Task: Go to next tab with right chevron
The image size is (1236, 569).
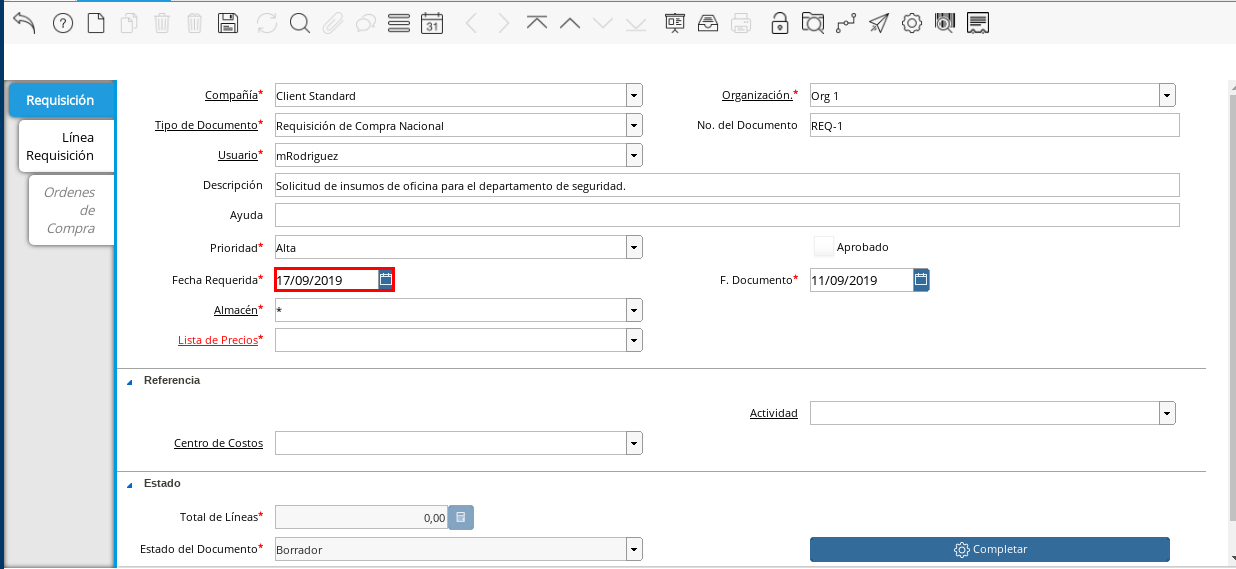Action: 503,23
